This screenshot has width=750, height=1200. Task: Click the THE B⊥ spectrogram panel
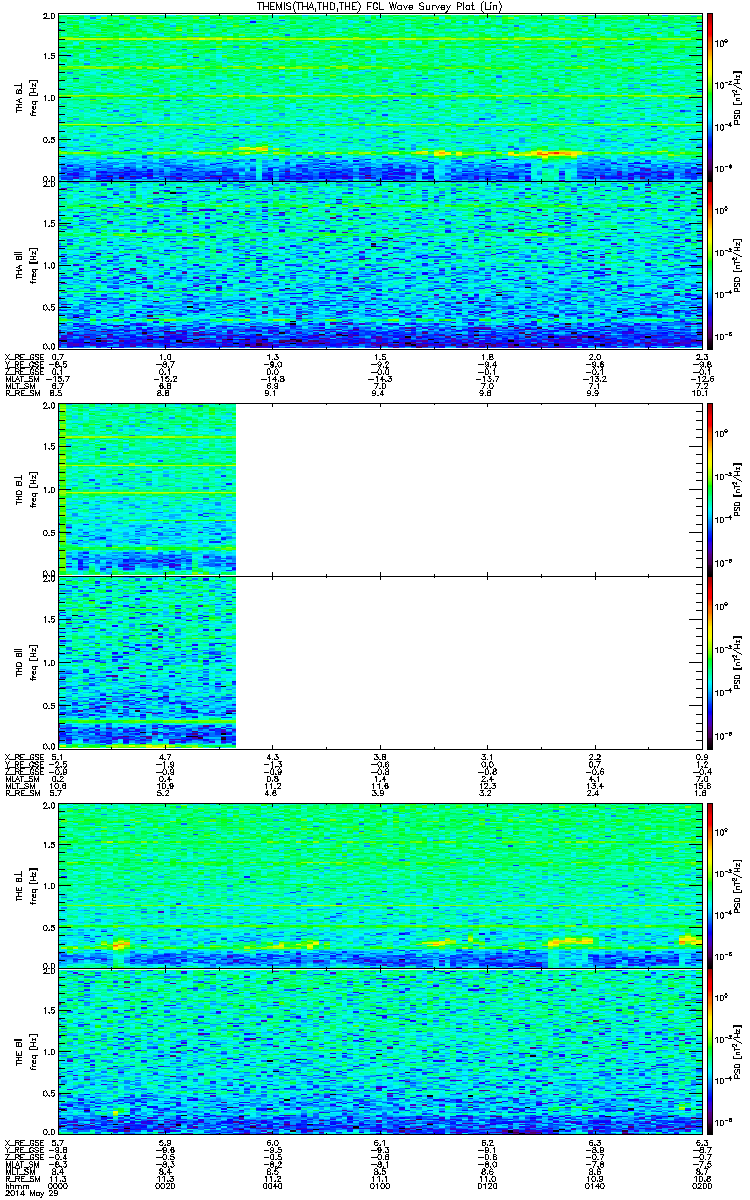click(380, 884)
